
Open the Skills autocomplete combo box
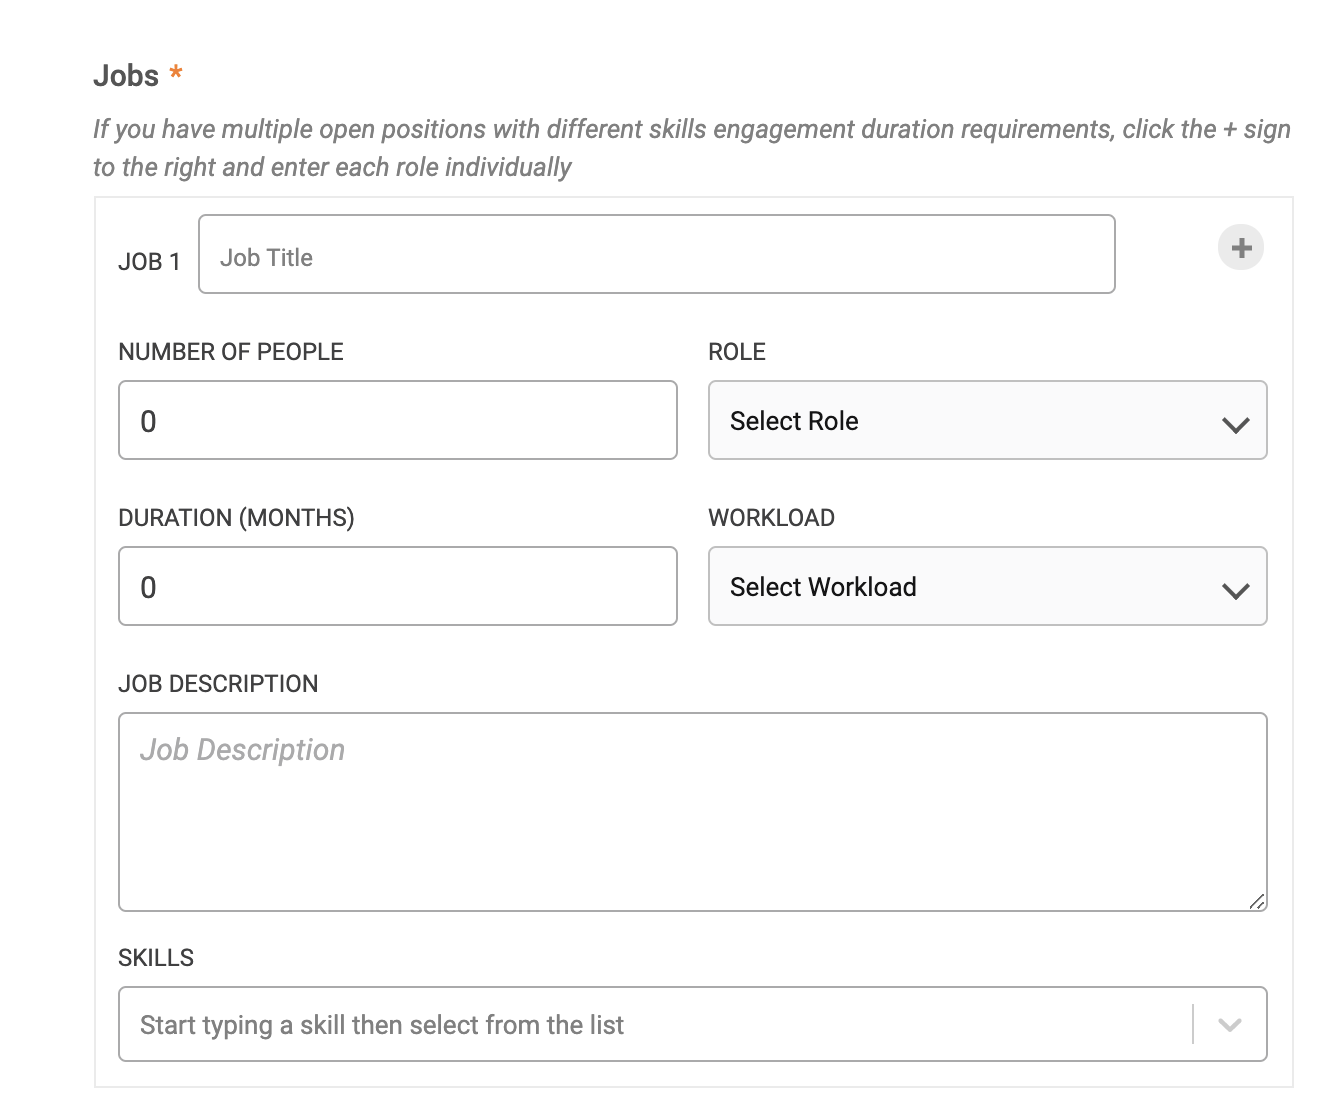tap(693, 1024)
